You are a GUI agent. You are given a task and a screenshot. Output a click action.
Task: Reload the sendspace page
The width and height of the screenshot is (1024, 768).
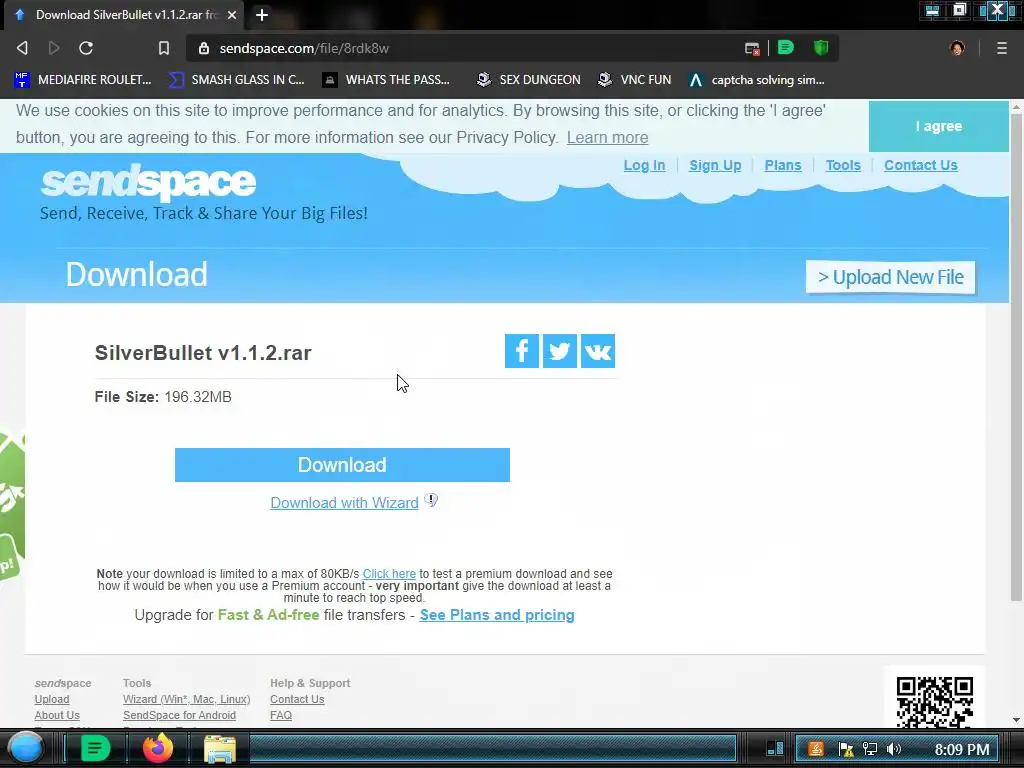(x=86, y=48)
